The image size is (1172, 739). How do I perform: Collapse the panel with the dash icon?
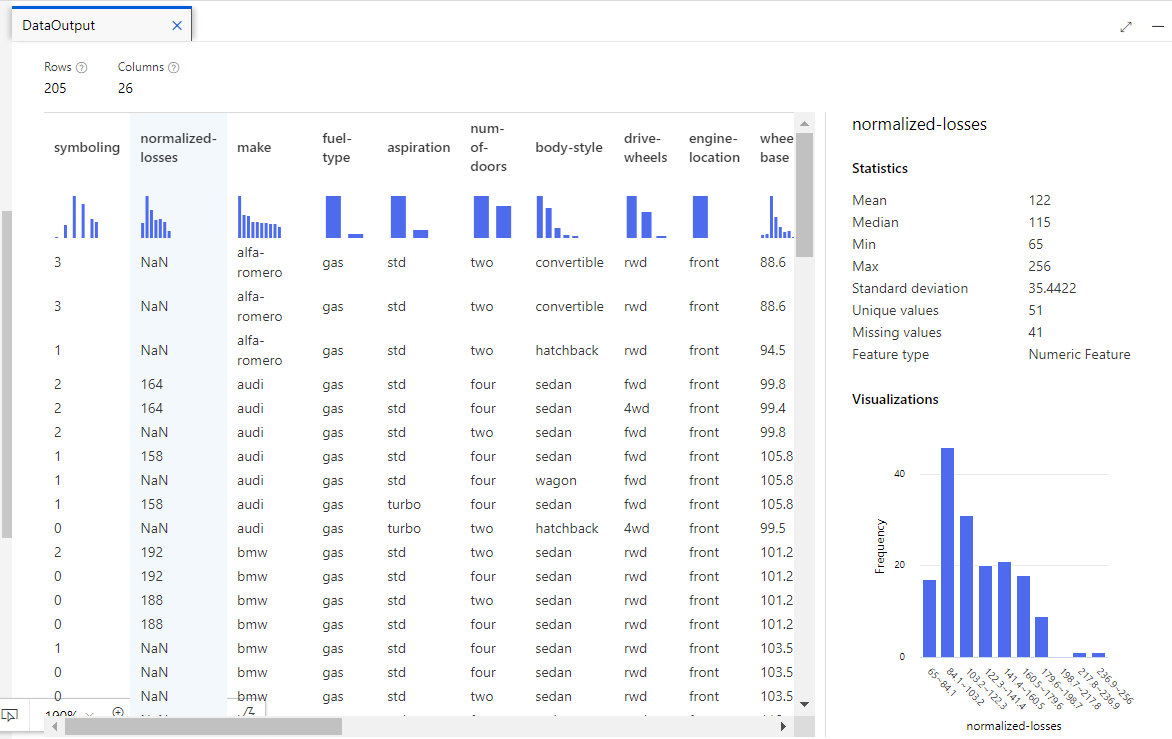click(x=1157, y=27)
